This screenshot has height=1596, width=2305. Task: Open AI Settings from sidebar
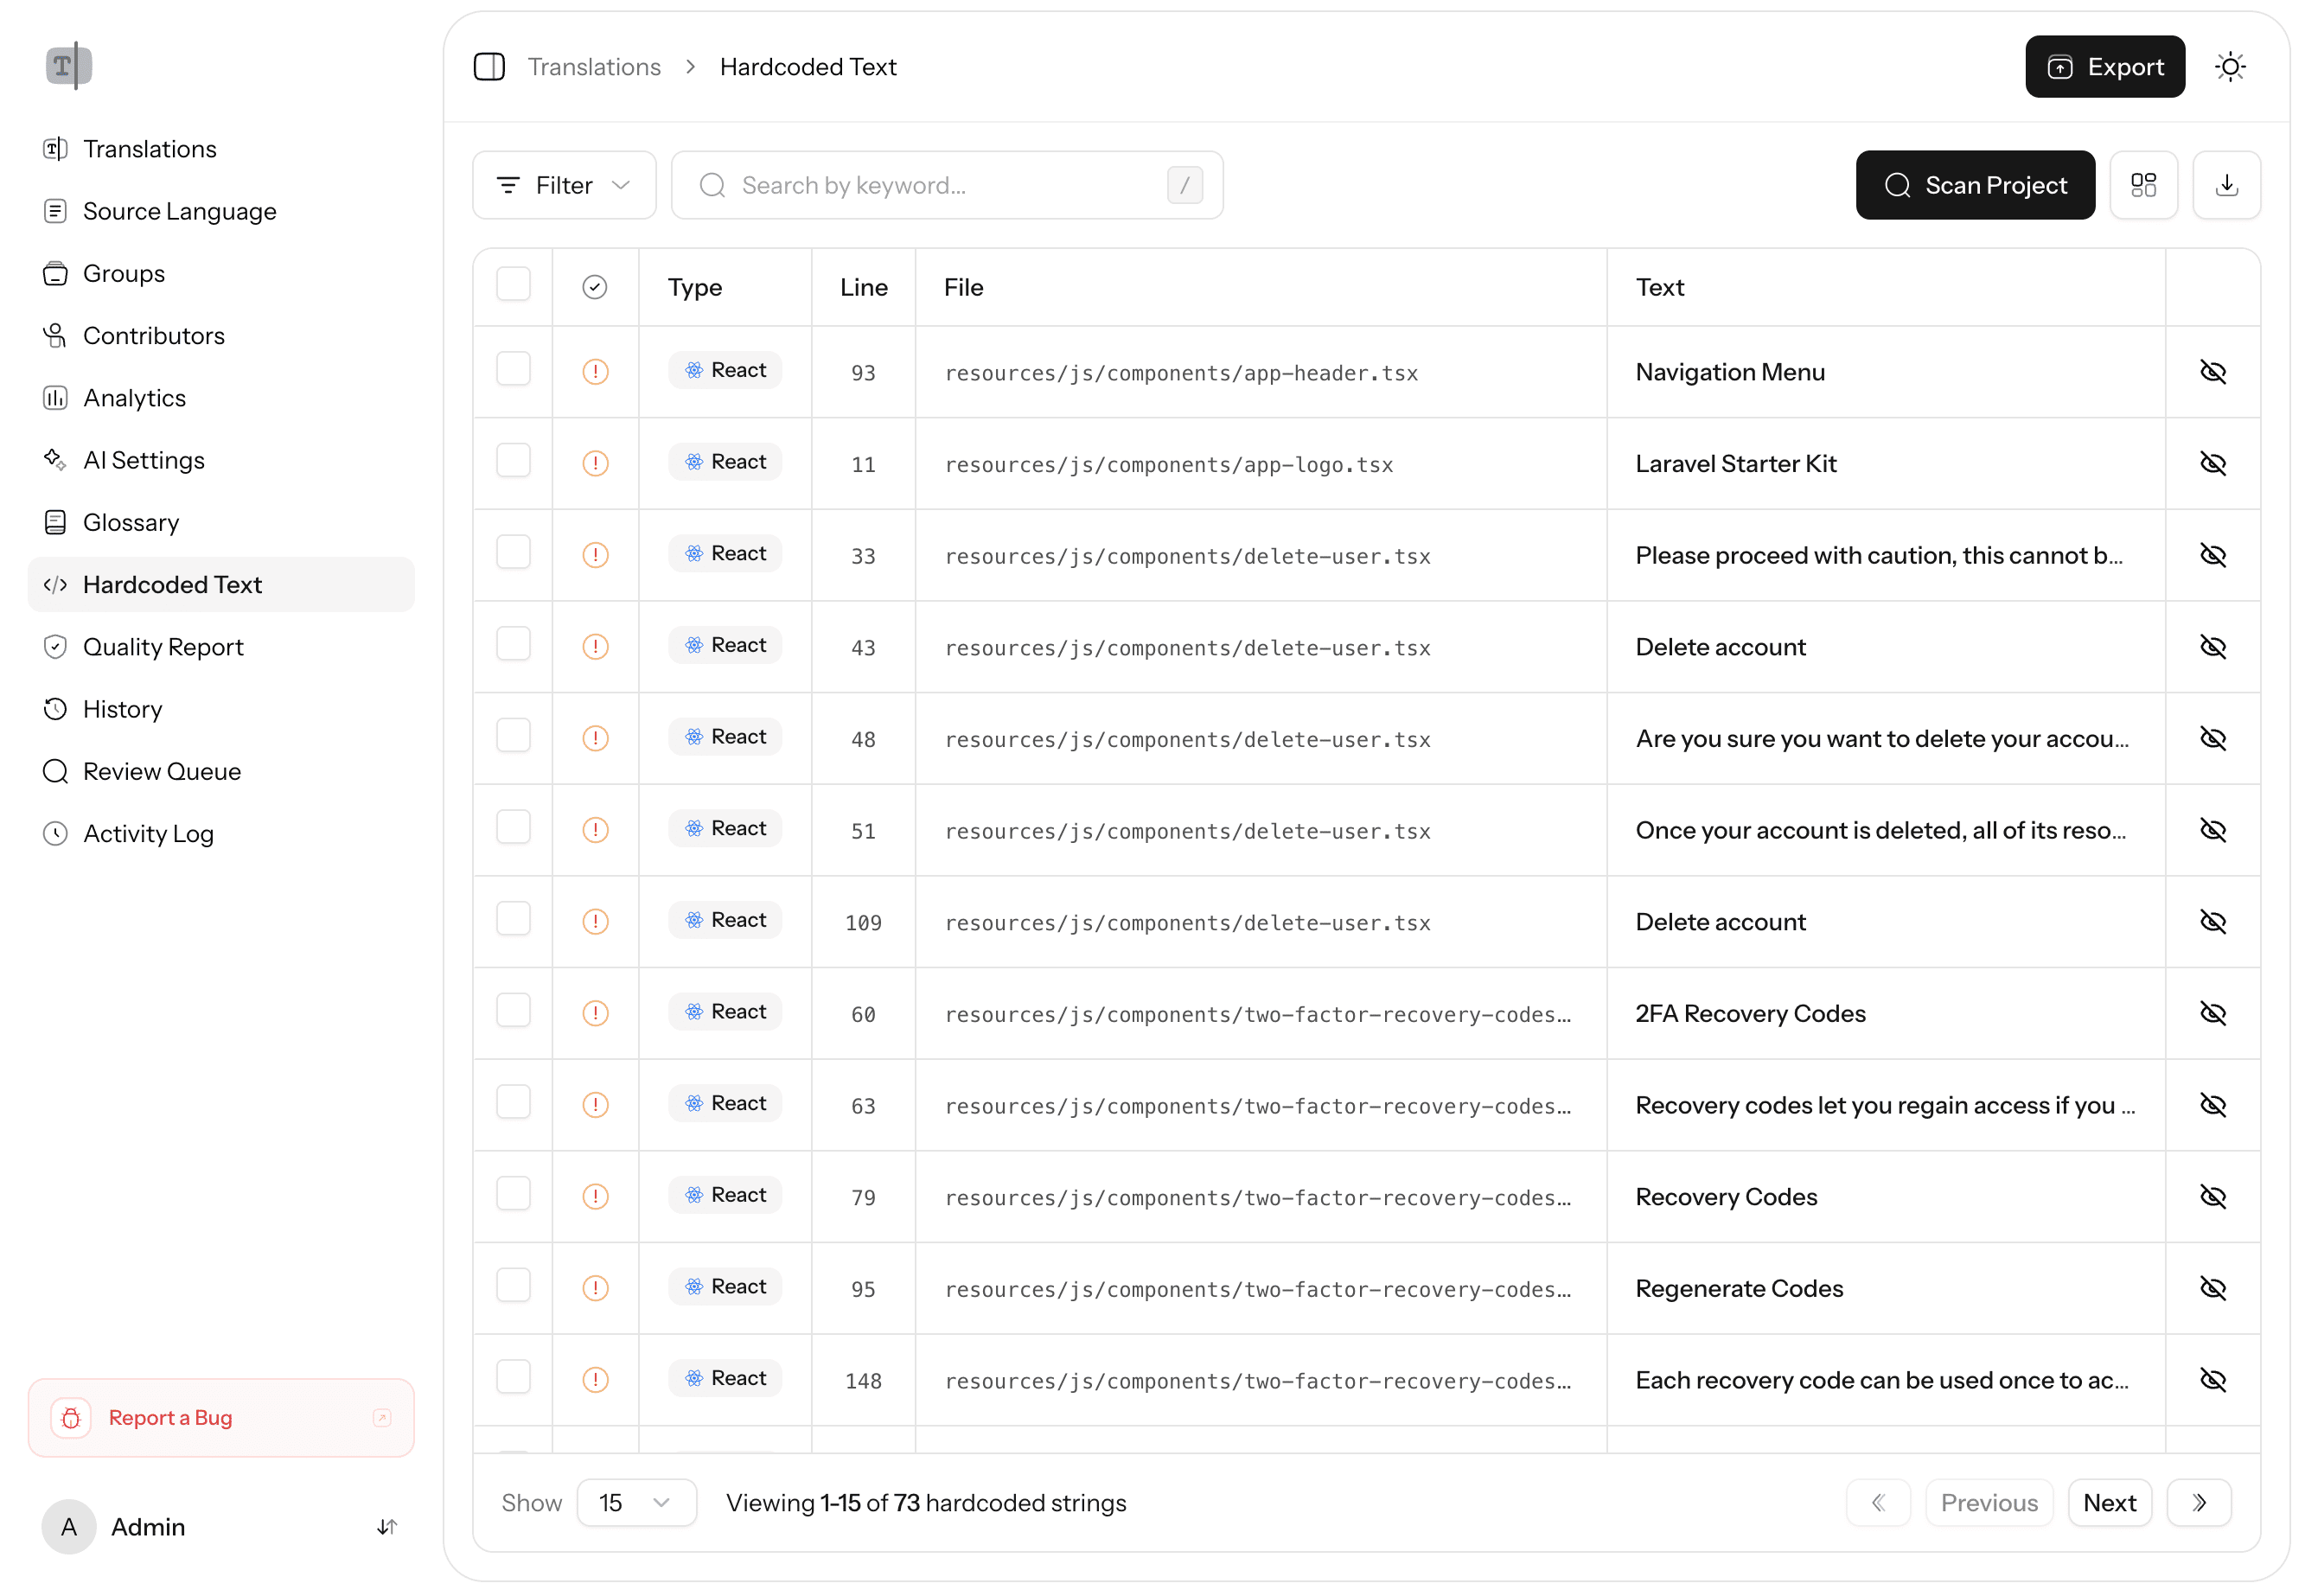143,459
